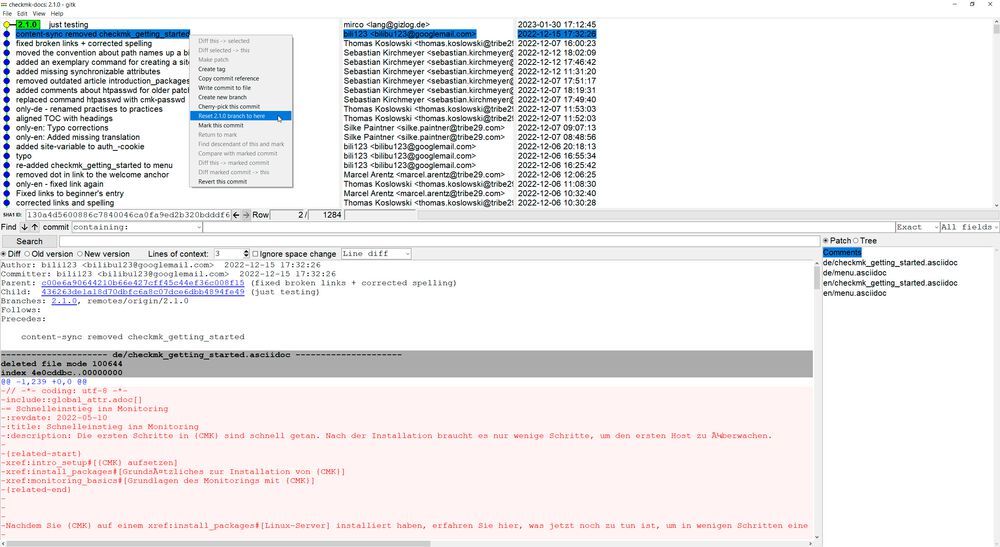1000x547 pixels.
Task: Open the File menu
Action: [7, 13]
